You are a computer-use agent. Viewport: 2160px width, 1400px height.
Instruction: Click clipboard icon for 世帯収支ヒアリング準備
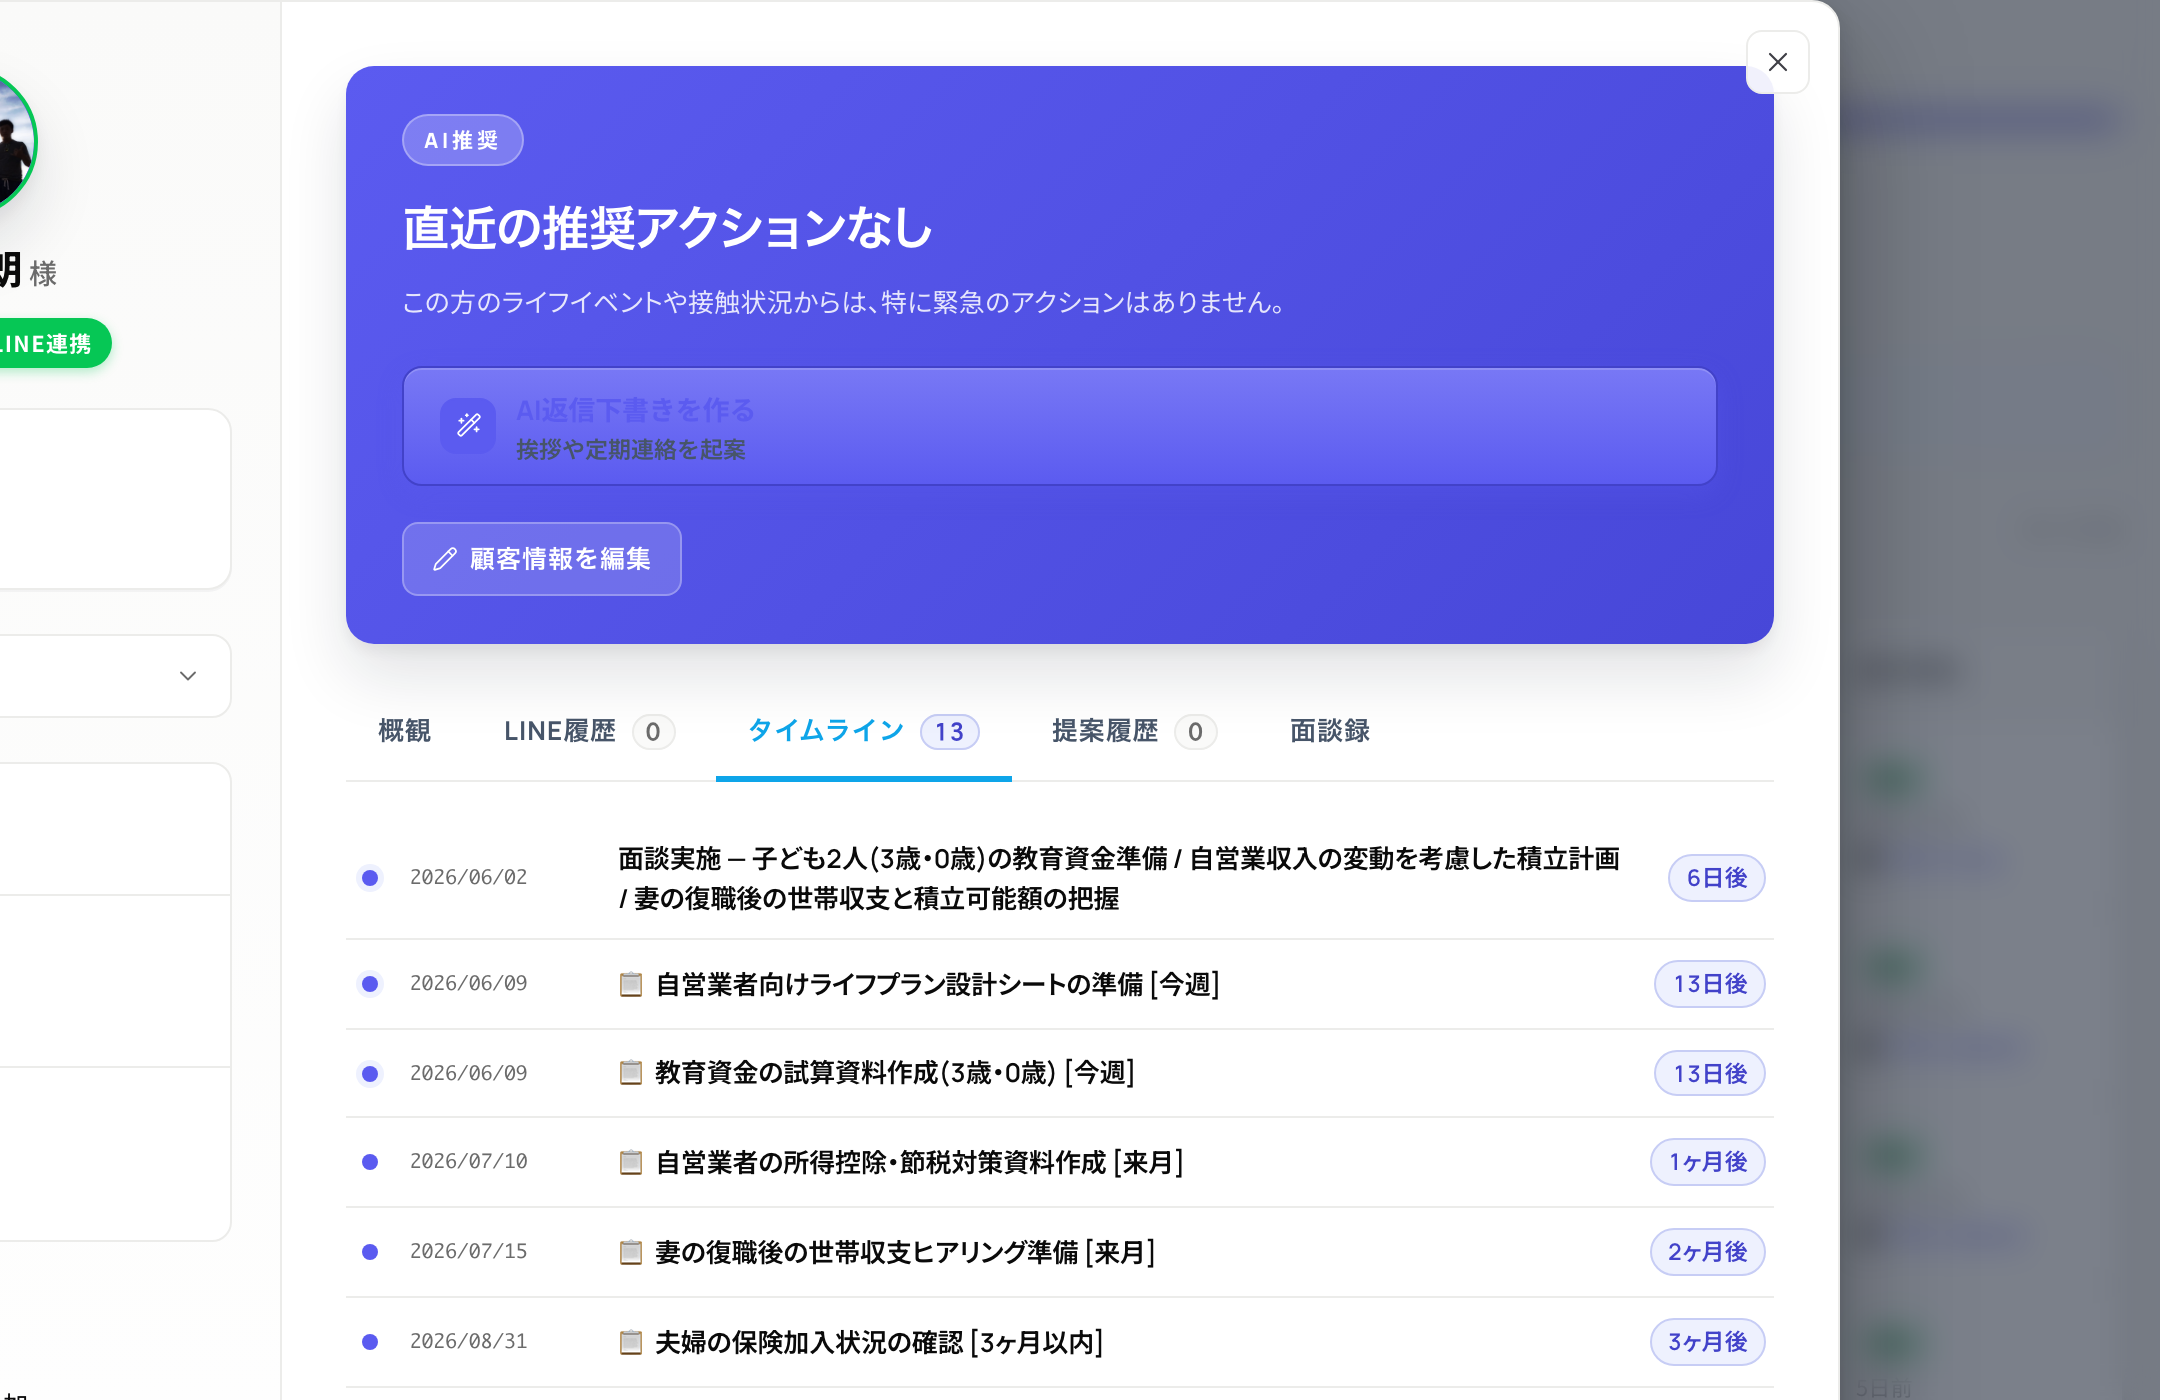pyautogui.click(x=631, y=1252)
